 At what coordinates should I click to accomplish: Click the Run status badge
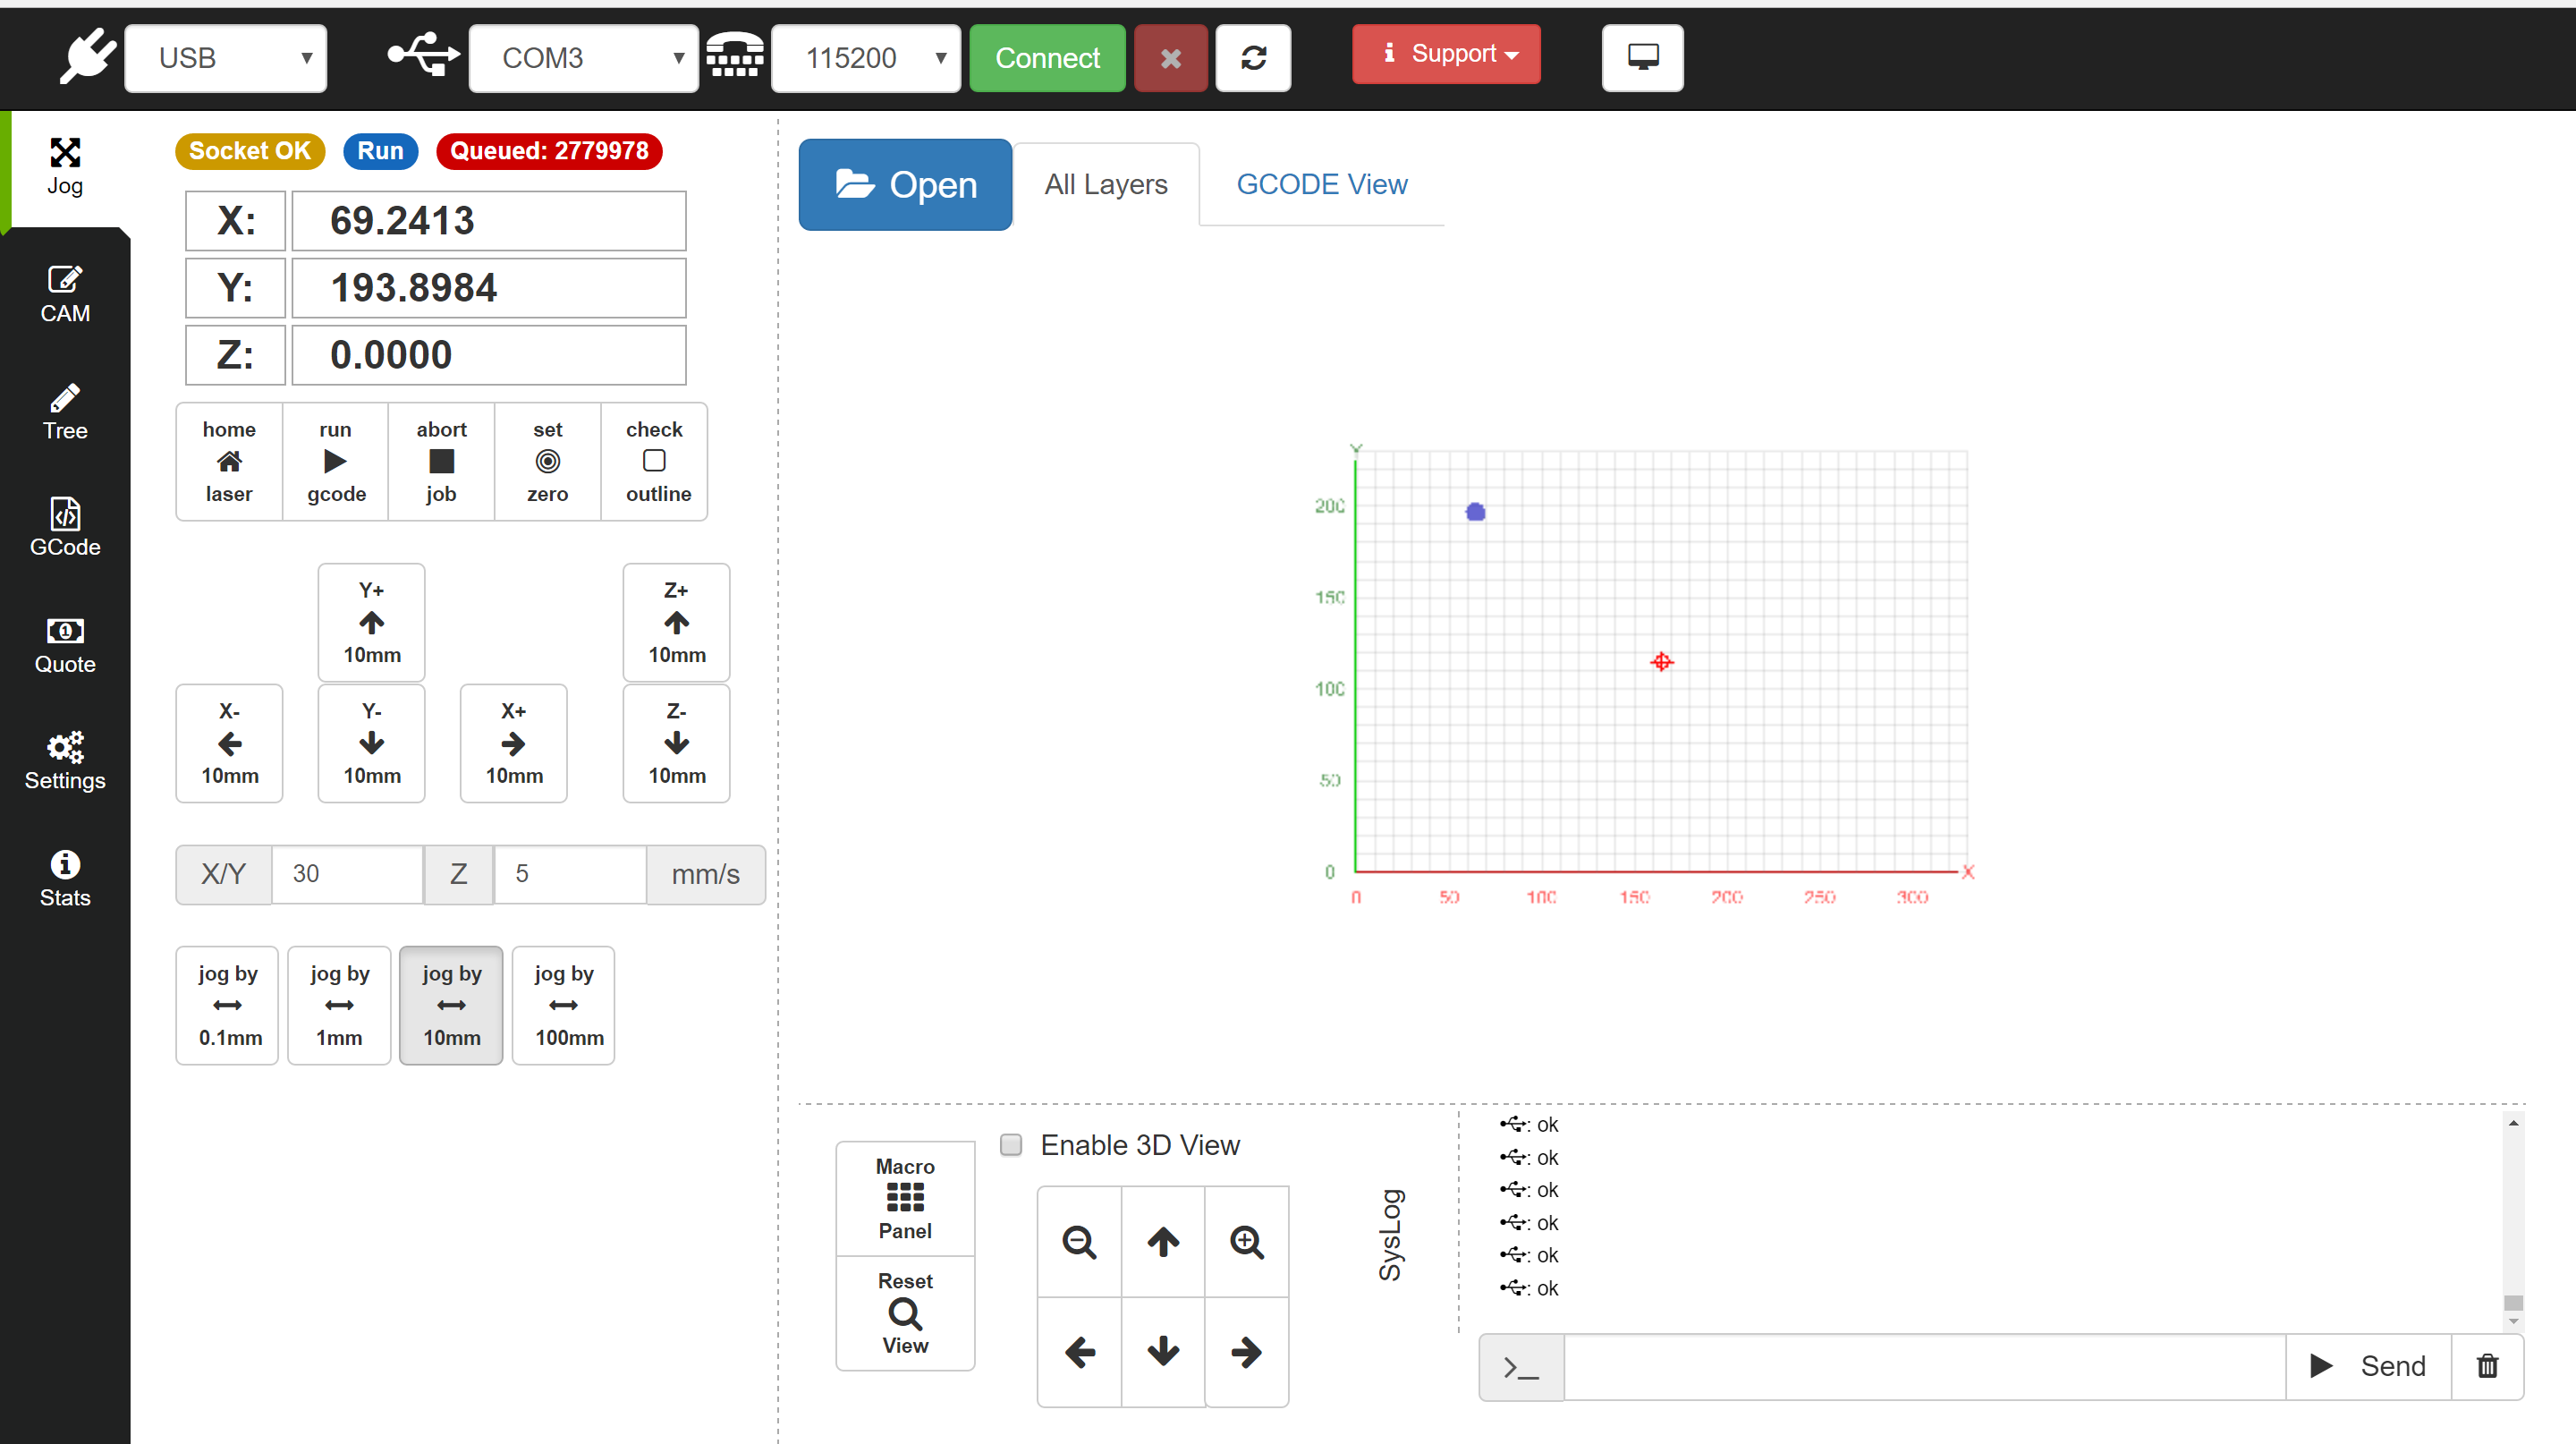(x=381, y=151)
